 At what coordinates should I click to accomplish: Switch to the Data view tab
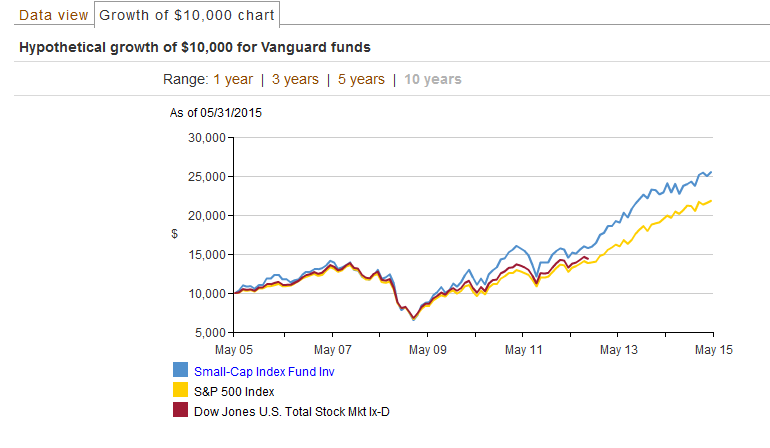(52, 16)
